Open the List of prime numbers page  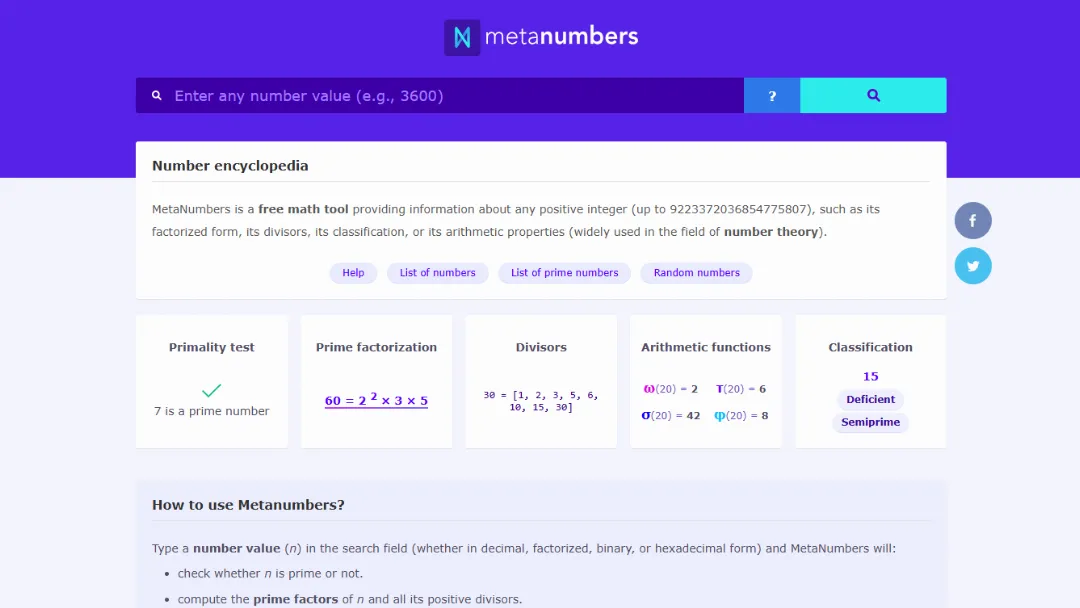[x=563, y=272]
